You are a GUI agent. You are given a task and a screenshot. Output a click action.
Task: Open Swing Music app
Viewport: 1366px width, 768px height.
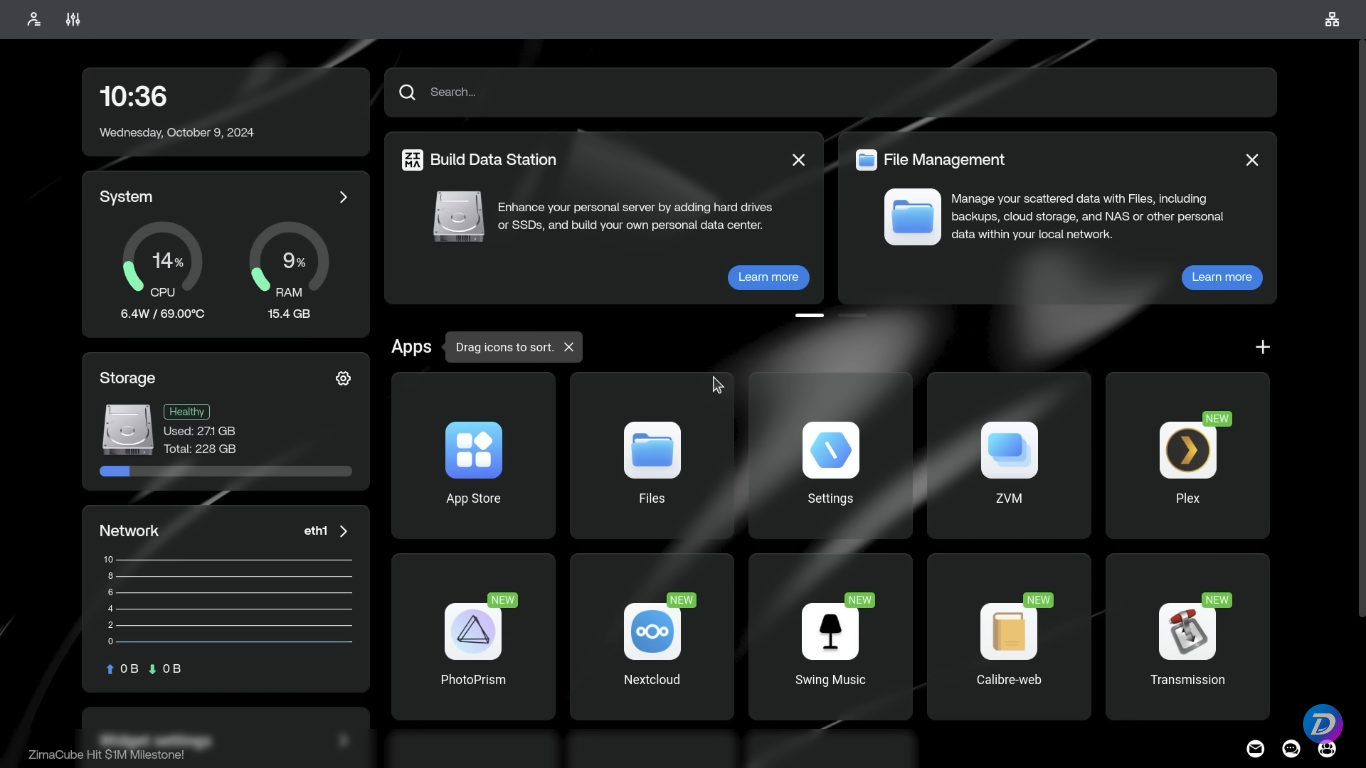tap(830, 632)
